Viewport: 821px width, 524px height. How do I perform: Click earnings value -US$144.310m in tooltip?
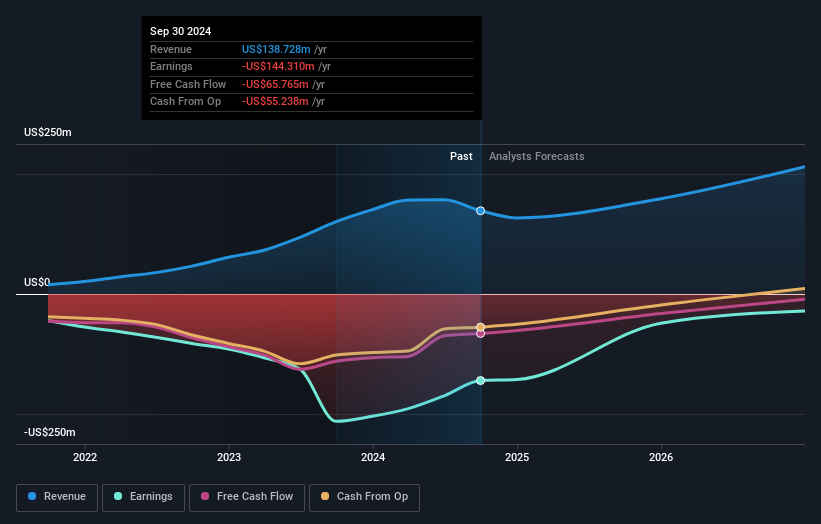click(x=278, y=66)
